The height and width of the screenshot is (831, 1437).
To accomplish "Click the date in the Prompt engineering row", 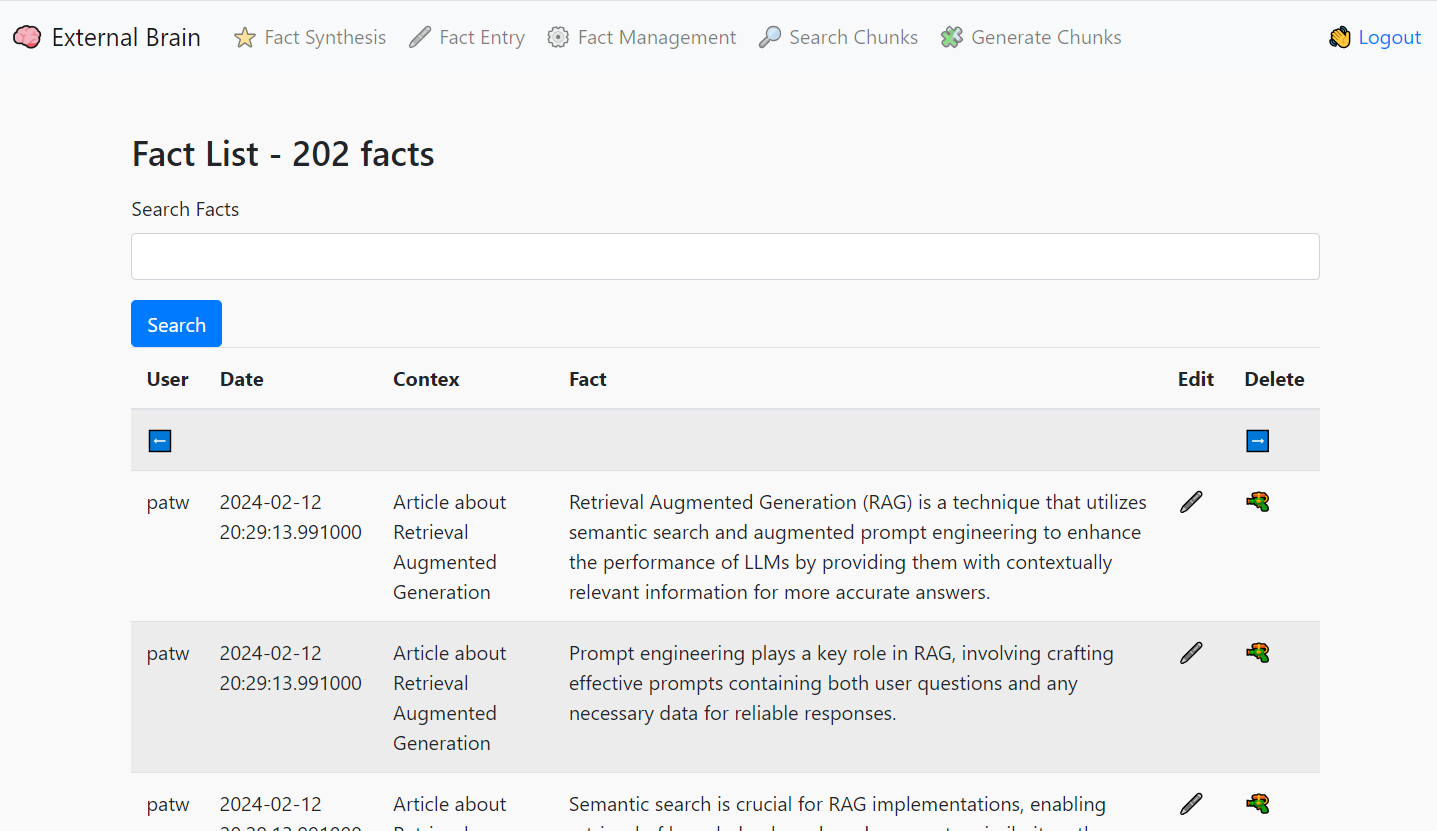I will click(x=291, y=668).
